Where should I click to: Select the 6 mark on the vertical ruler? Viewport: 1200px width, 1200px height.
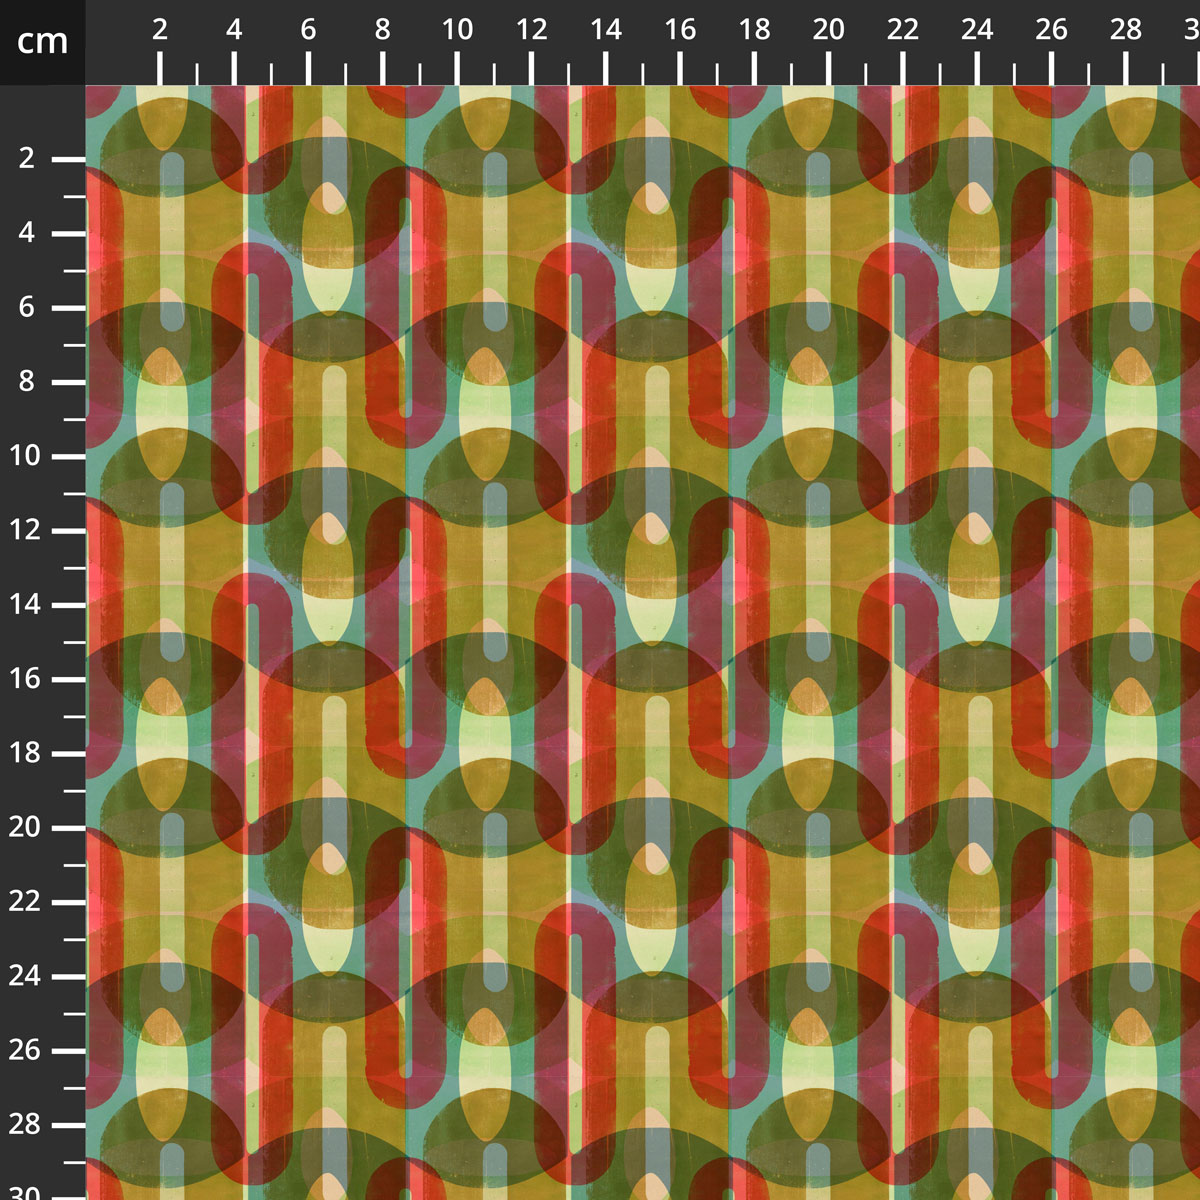(26, 307)
